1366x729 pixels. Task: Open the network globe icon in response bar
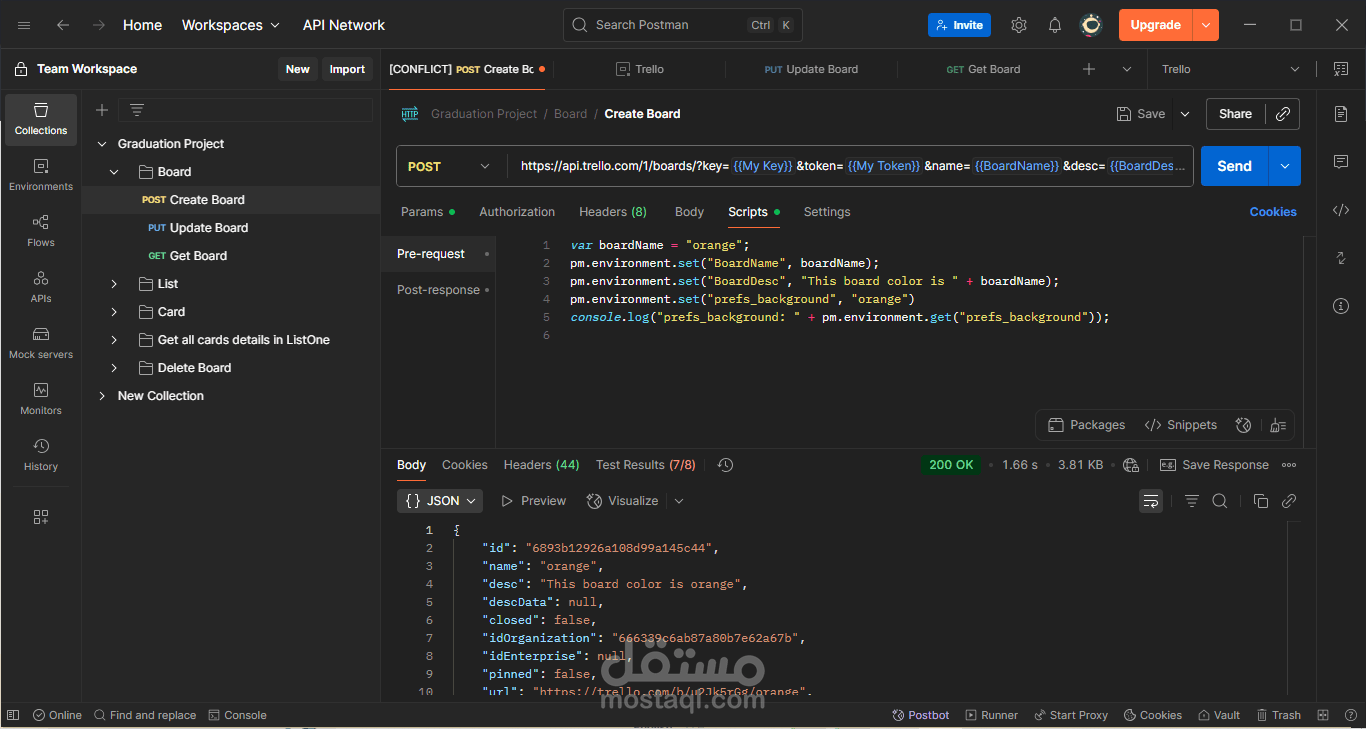[x=1131, y=465]
